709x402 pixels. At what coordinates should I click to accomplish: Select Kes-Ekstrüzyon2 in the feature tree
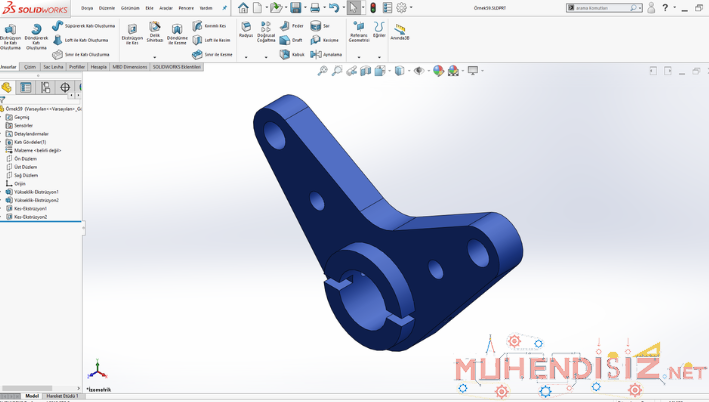click(30, 217)
